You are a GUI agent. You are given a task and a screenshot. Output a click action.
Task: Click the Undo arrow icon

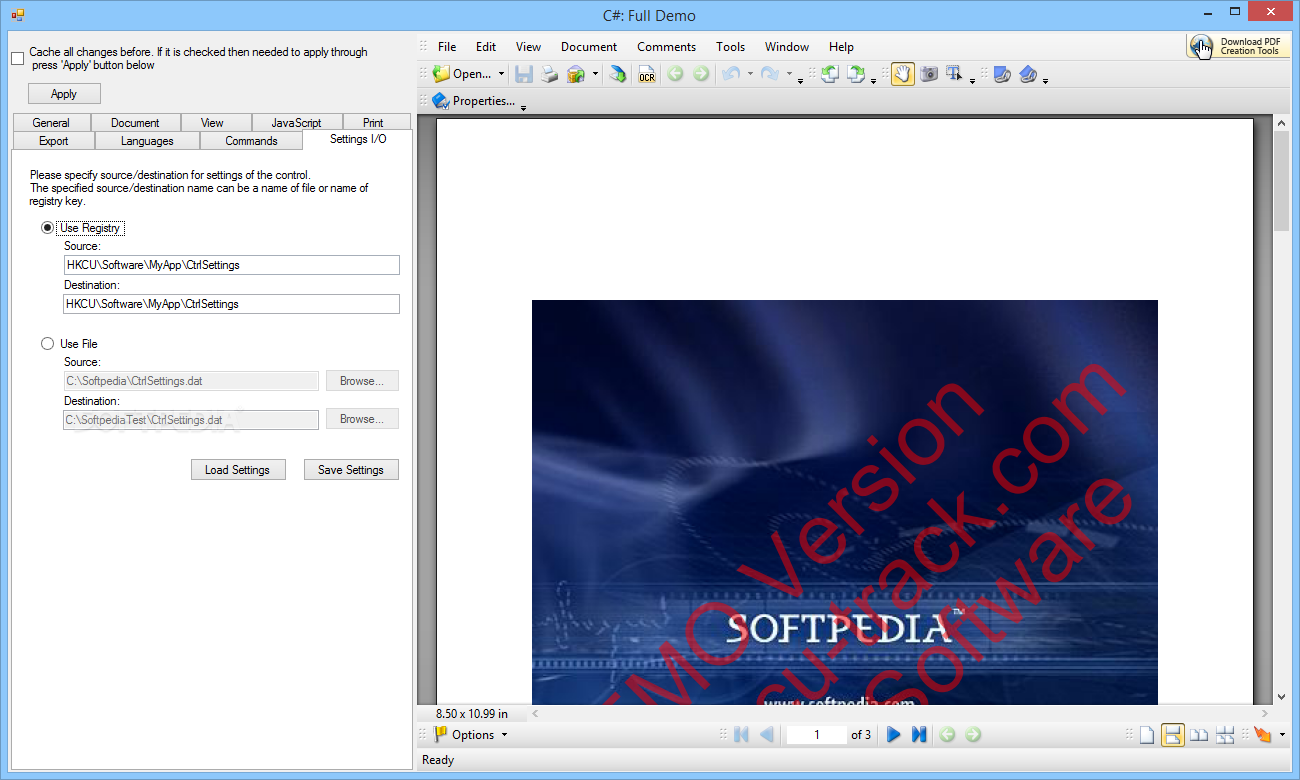click(731, 74)
